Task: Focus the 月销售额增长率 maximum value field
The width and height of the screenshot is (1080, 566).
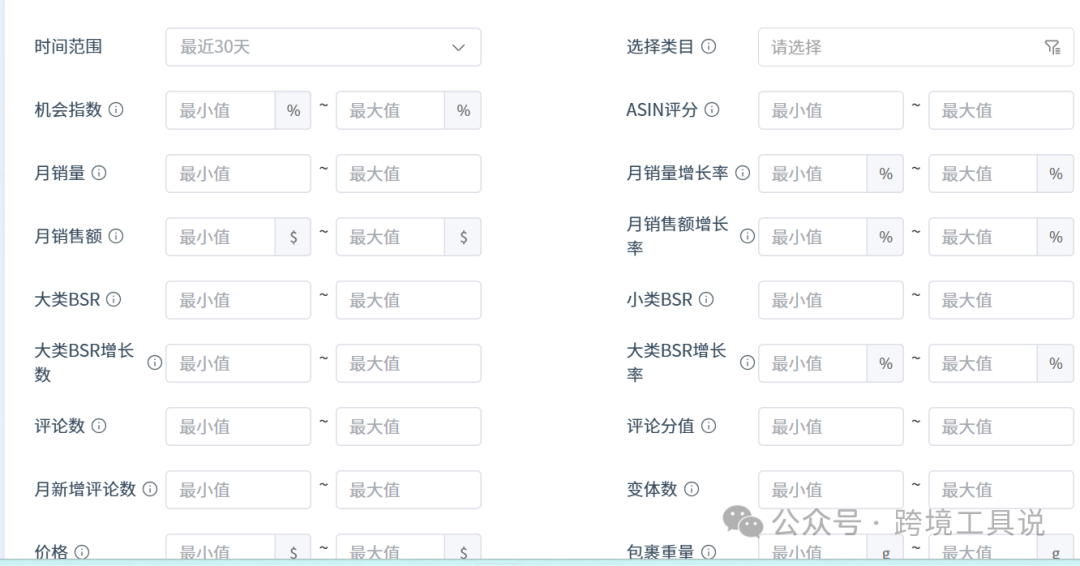Action: pyautogui.click(x=983, y=237)
